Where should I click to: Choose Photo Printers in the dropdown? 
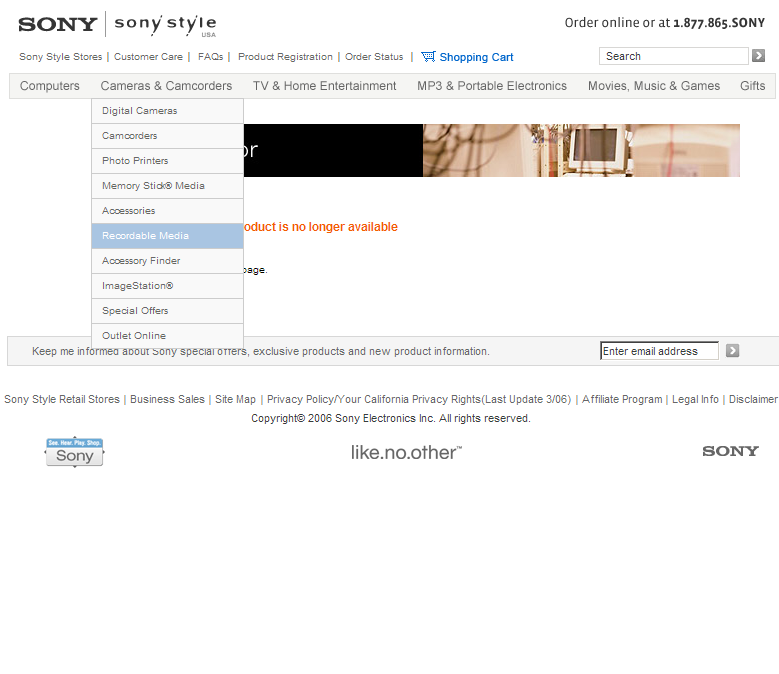pyautogui.click(x=167, y=161)
